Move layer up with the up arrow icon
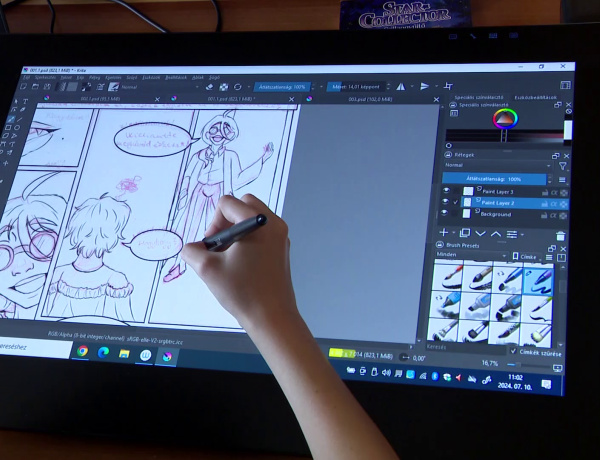 [x=497, y=233]
